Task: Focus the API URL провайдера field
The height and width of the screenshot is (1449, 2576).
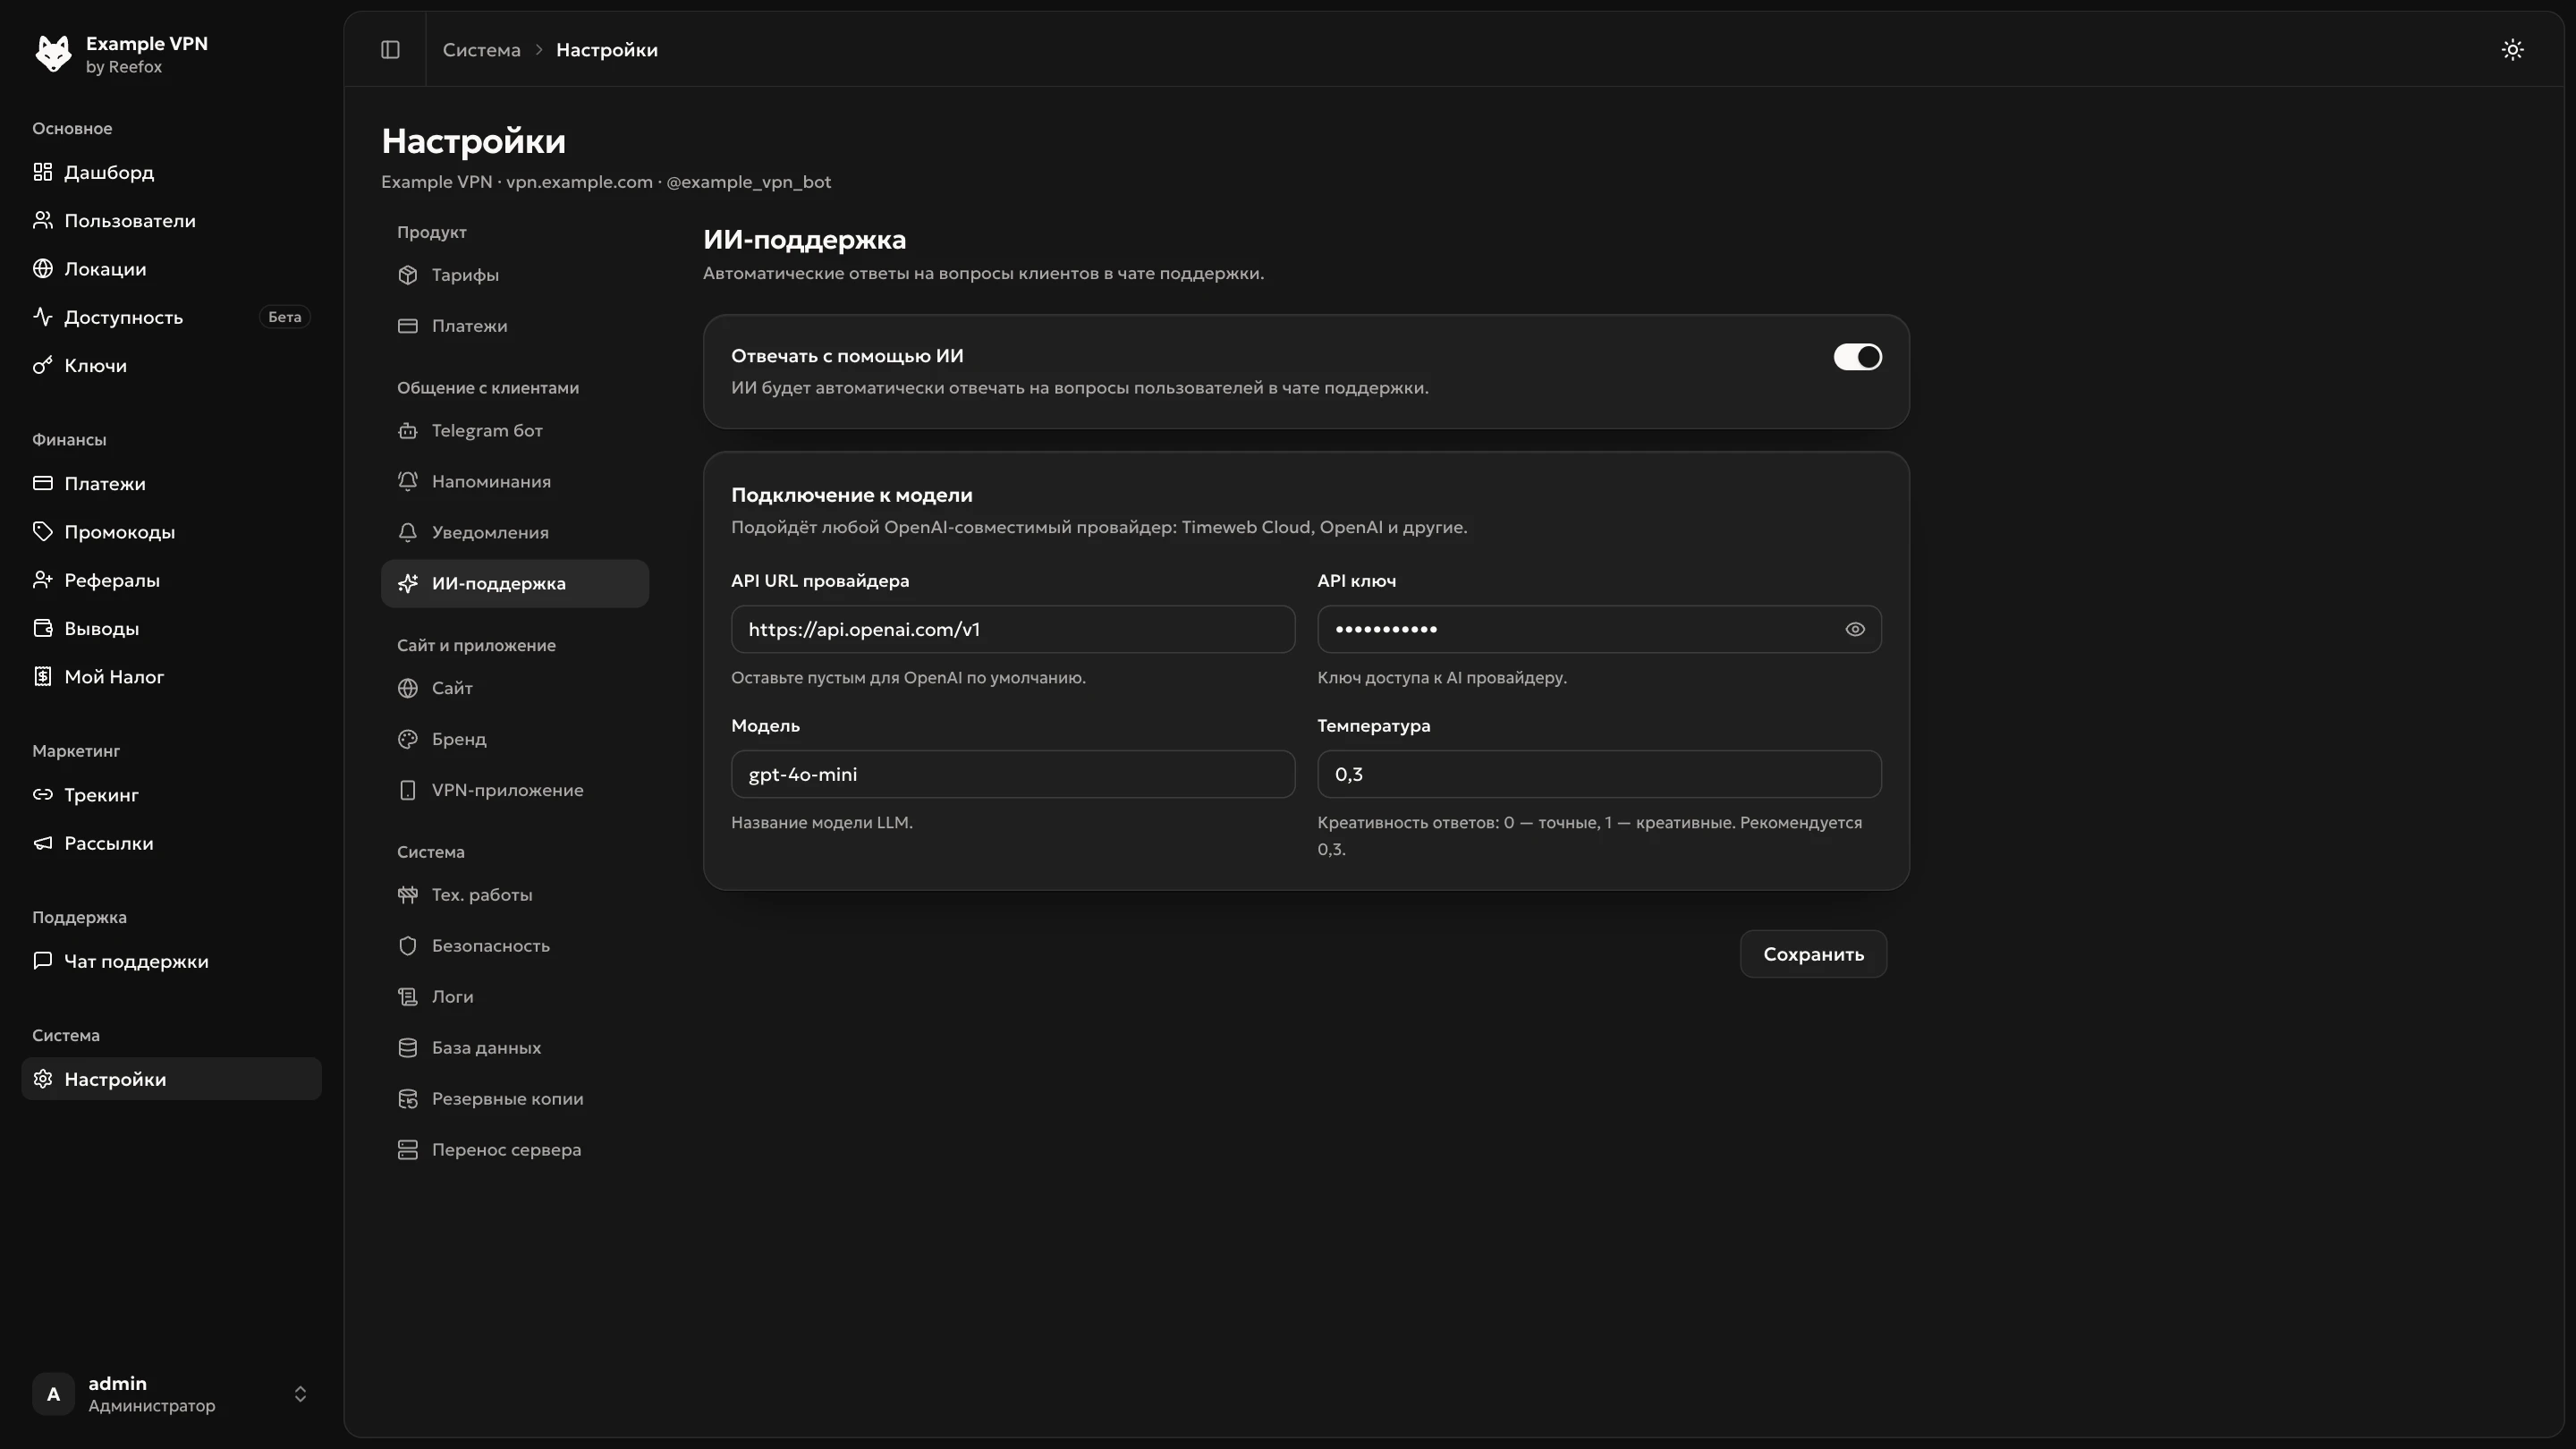Action: pyautogui.click(x=1013, y=629)
